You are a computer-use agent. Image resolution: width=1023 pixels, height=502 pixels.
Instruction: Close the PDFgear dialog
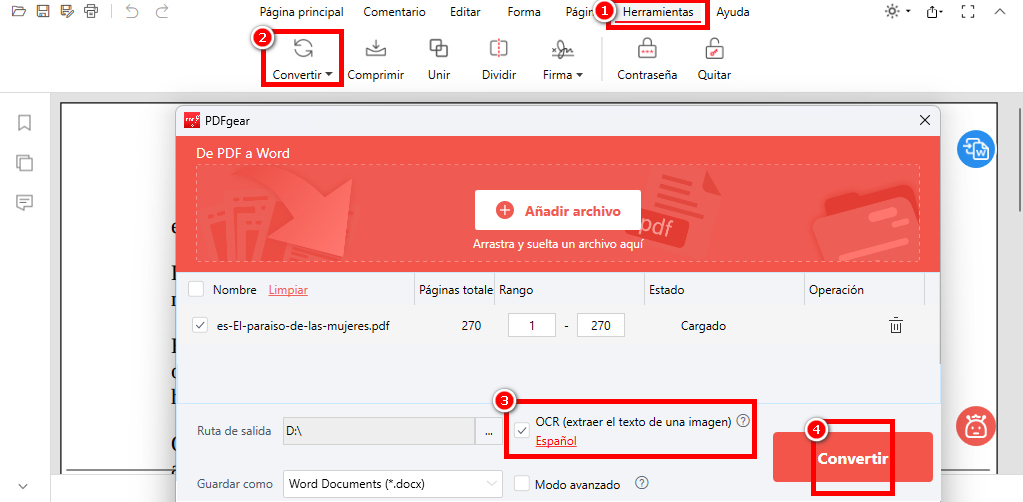[924, 120]
